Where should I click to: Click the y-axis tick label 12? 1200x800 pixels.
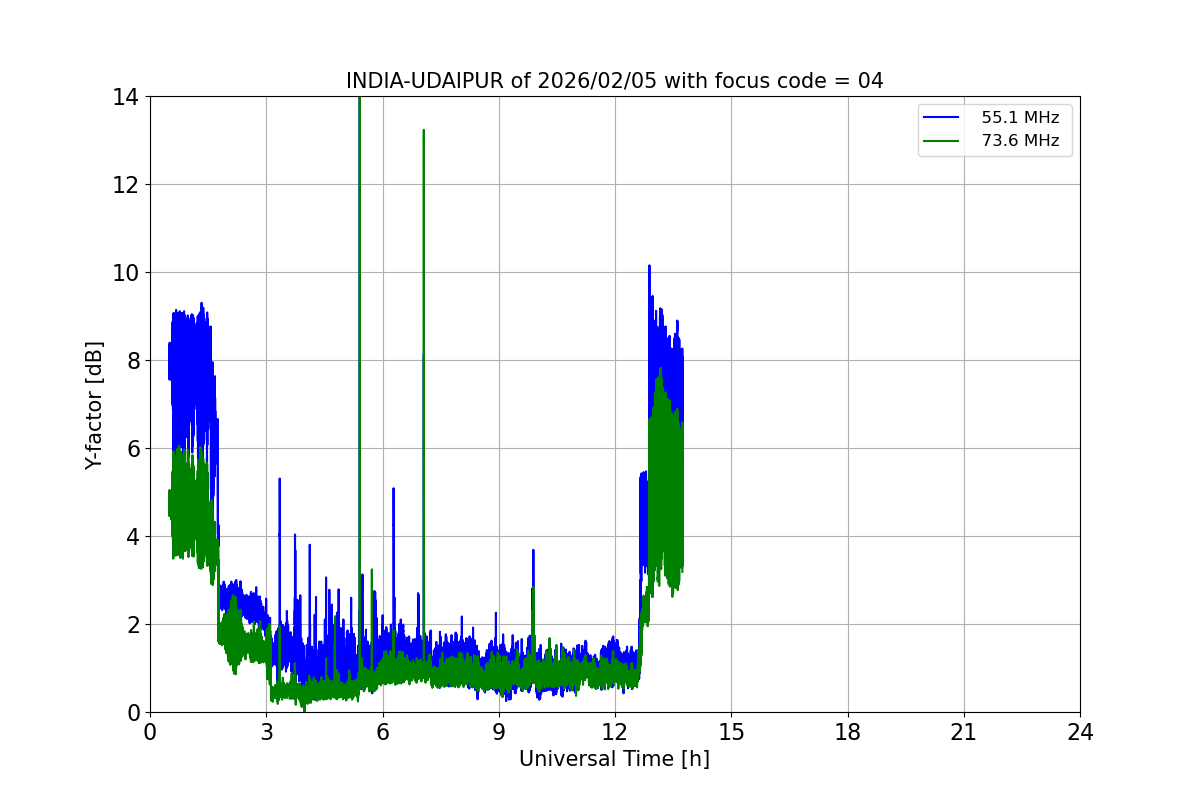tap(126, 185)
